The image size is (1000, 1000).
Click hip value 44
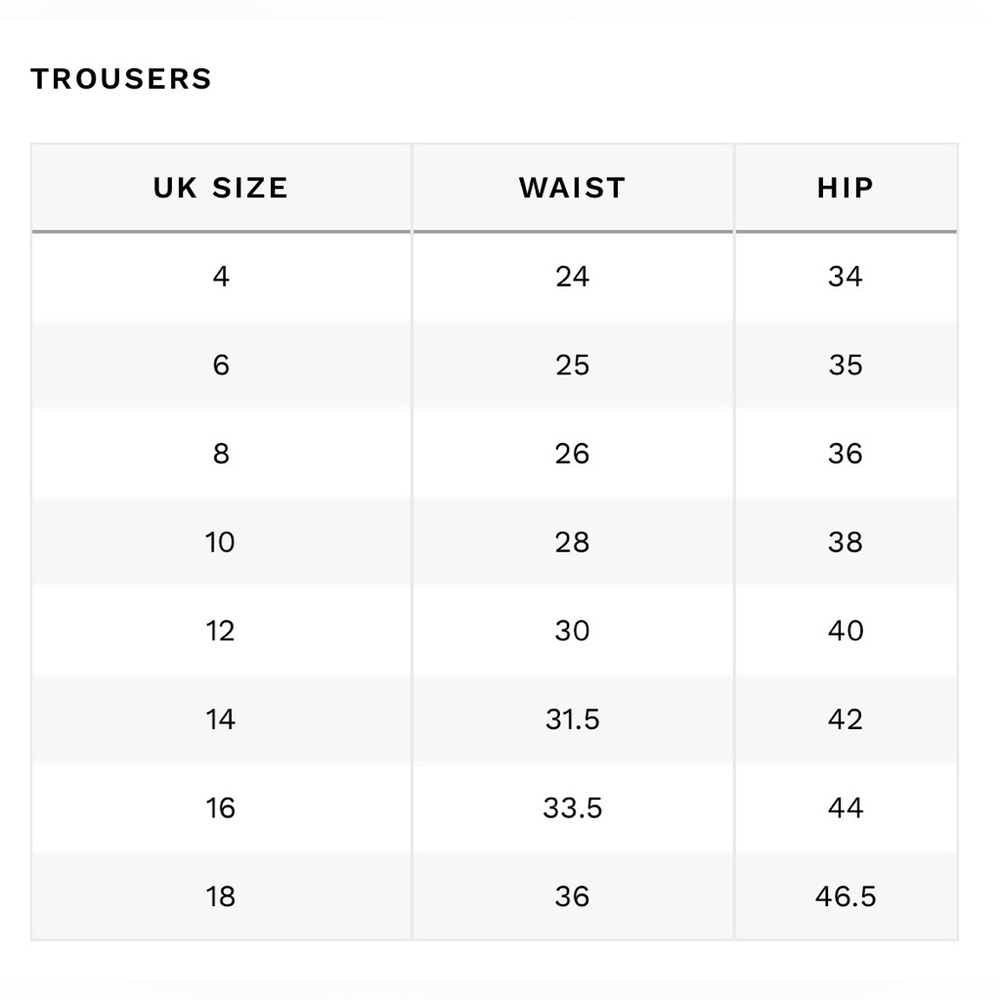tap(845, 808)
